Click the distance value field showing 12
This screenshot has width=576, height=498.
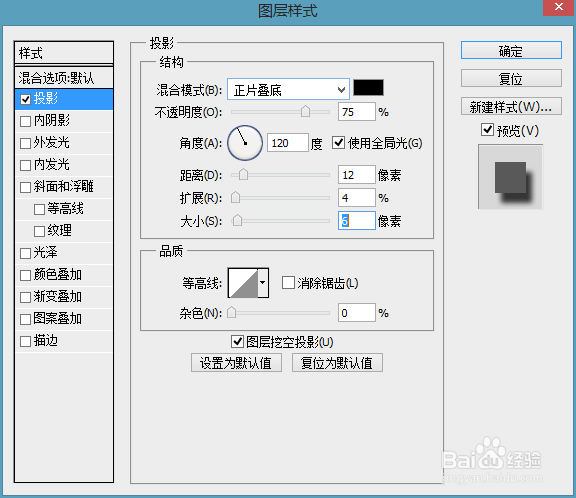click(357, 175)
